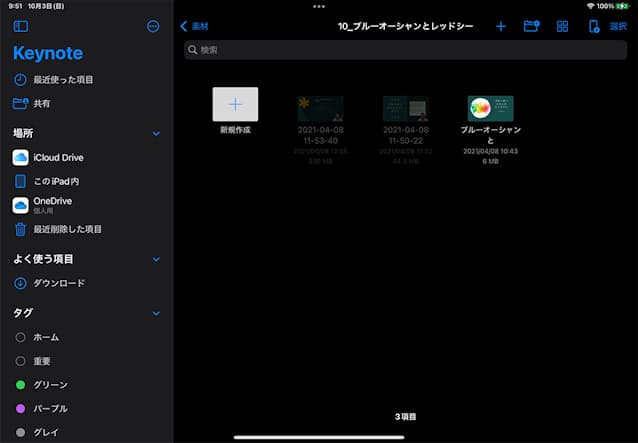Open the ダウンロード favorites folder
The image size is (638, 443).
[x=57, y=283]
